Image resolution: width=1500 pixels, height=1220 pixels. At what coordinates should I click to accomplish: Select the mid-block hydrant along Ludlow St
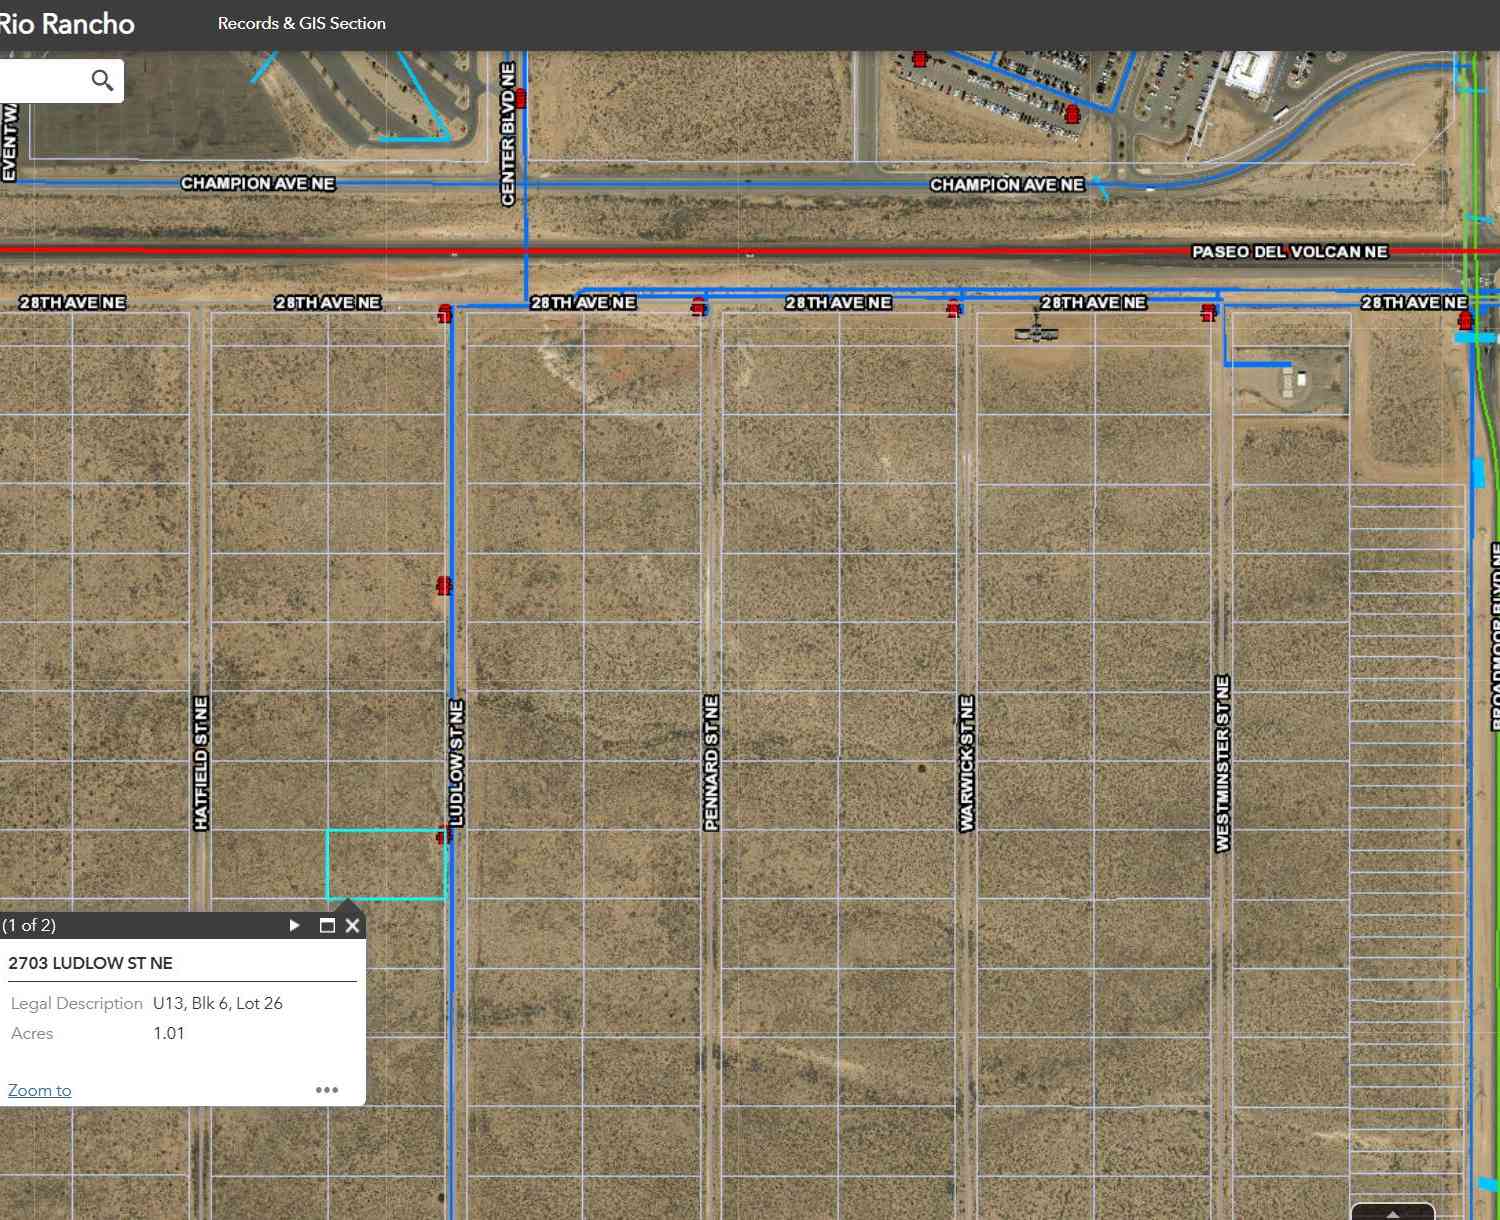pyautogui.click(x=444, y=586)
